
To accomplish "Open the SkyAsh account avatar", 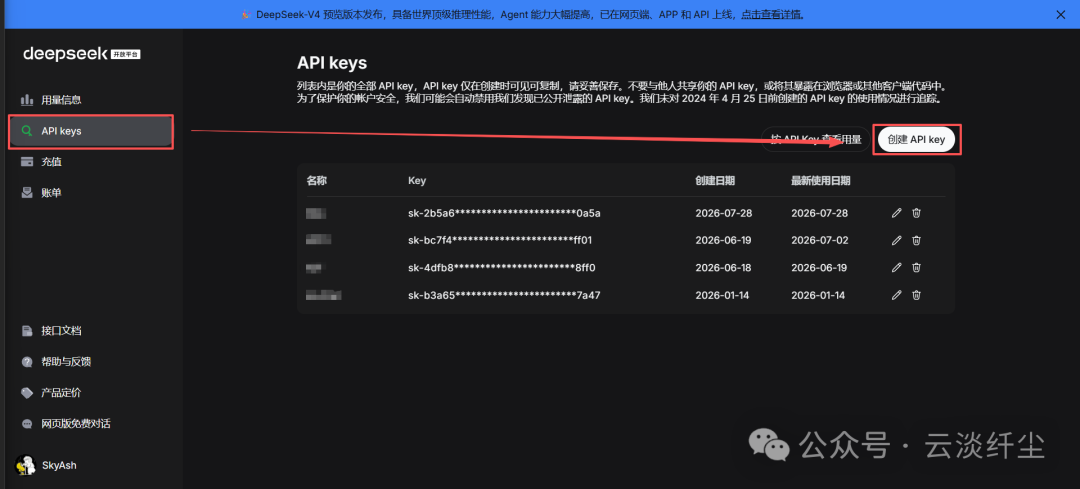I will (x=25, y=465).
